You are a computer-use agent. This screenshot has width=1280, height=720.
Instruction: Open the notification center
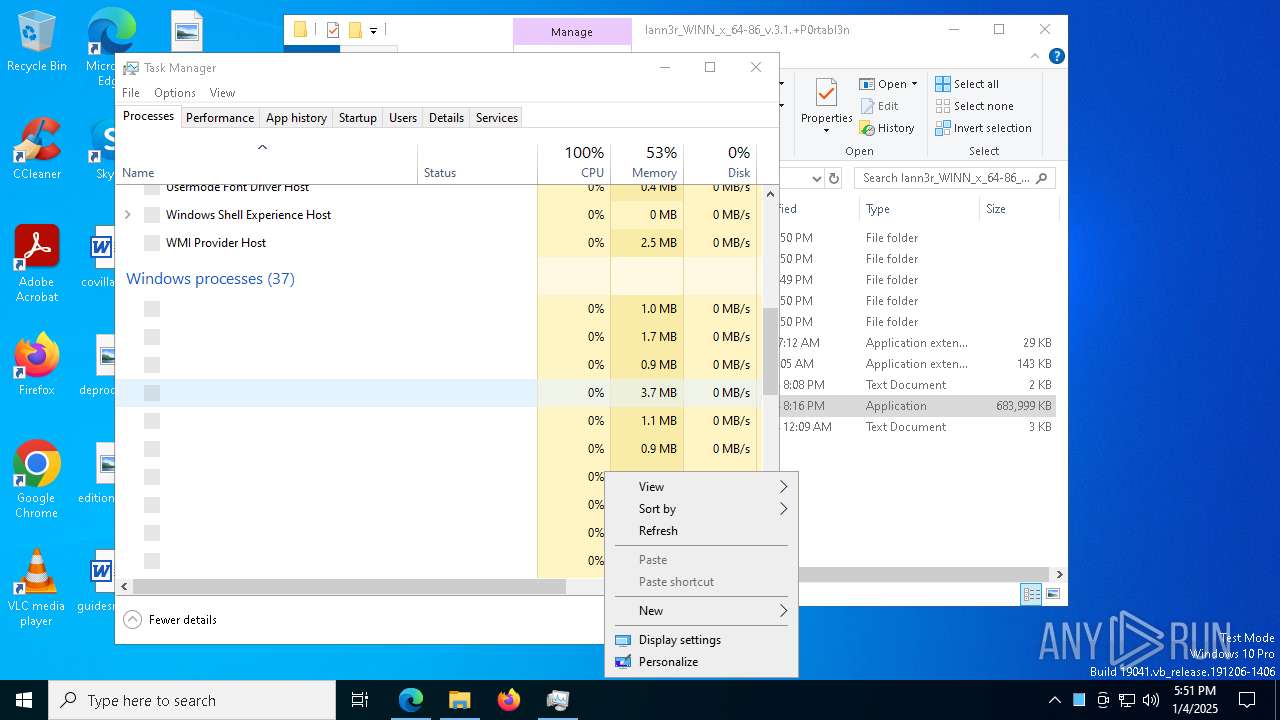1247,700
